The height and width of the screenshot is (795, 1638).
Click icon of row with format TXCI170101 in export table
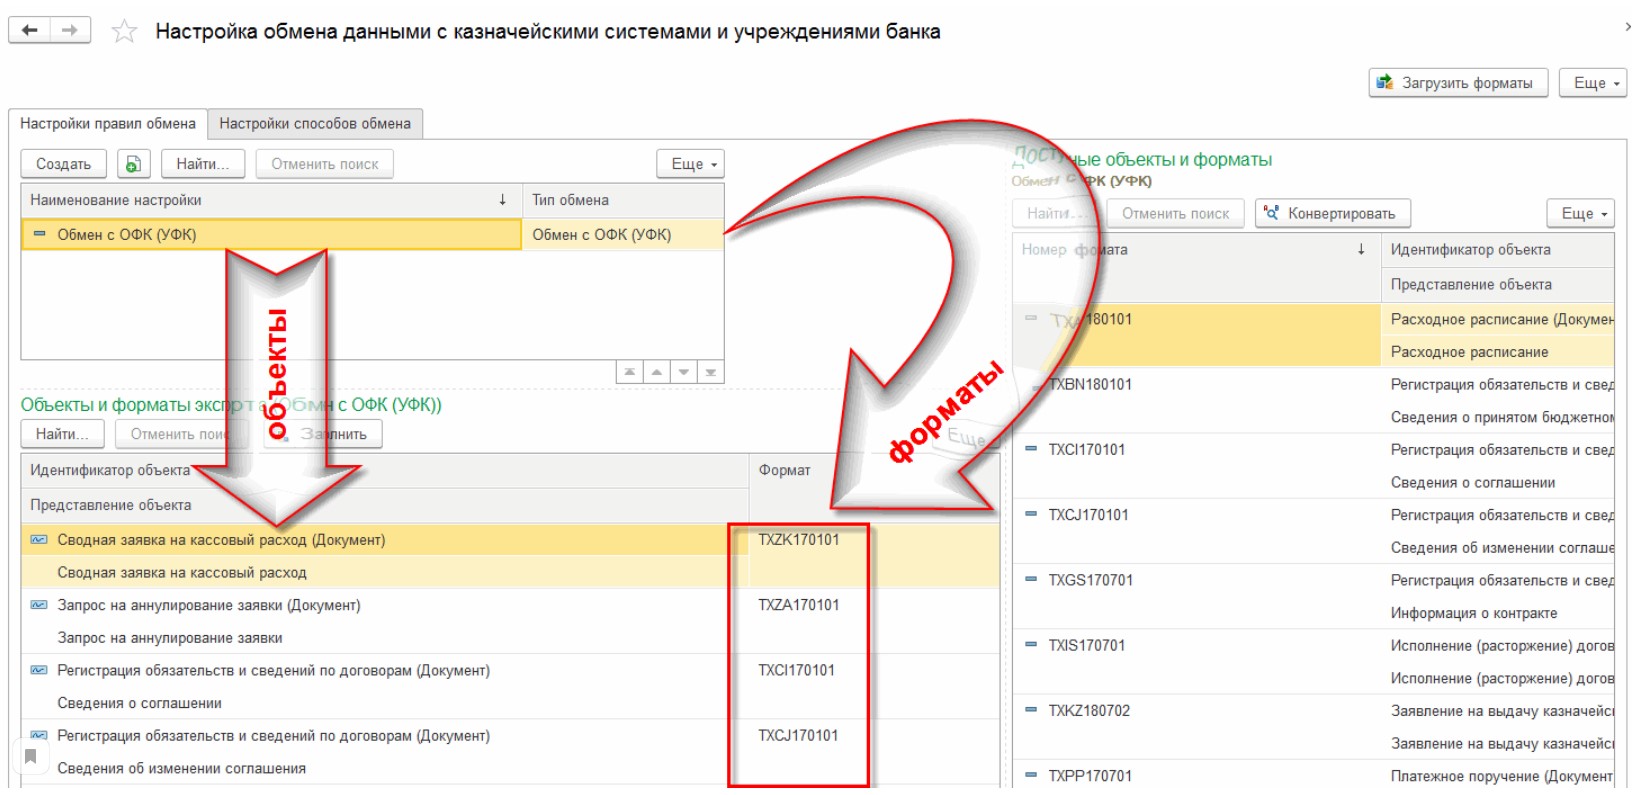tap(39, 670)
